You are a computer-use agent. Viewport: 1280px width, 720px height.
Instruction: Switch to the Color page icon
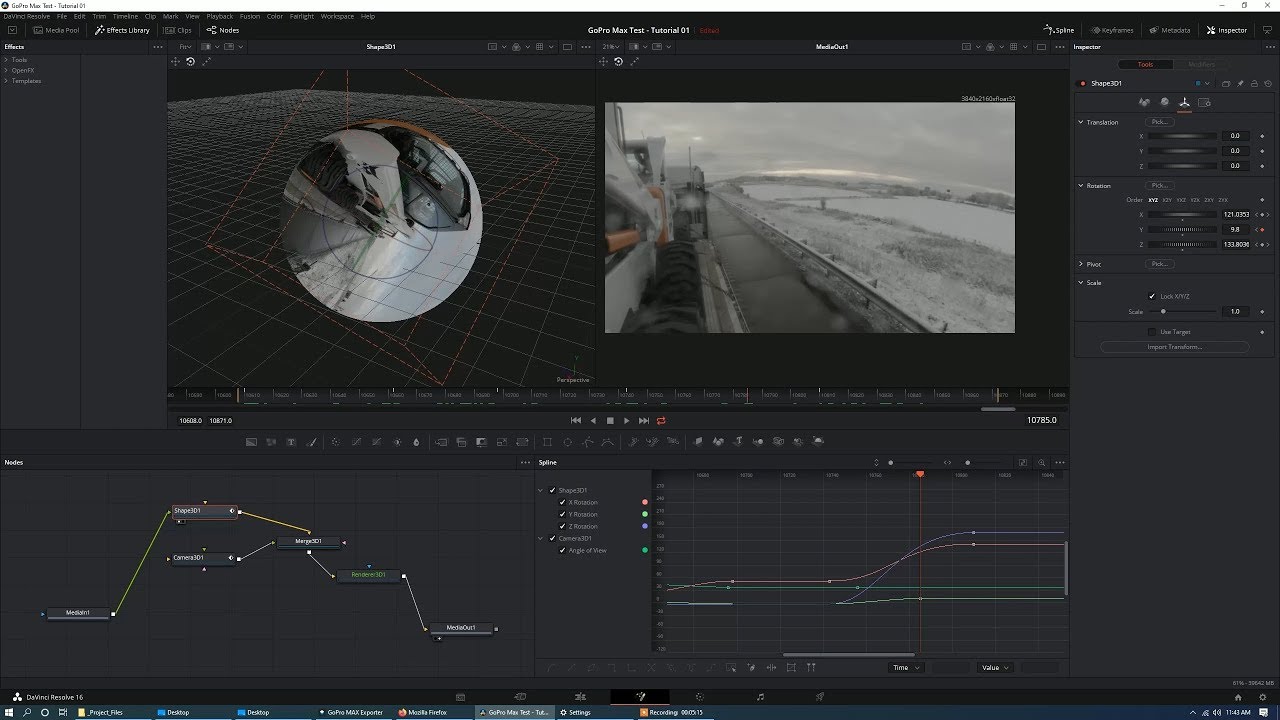(700, 696)
